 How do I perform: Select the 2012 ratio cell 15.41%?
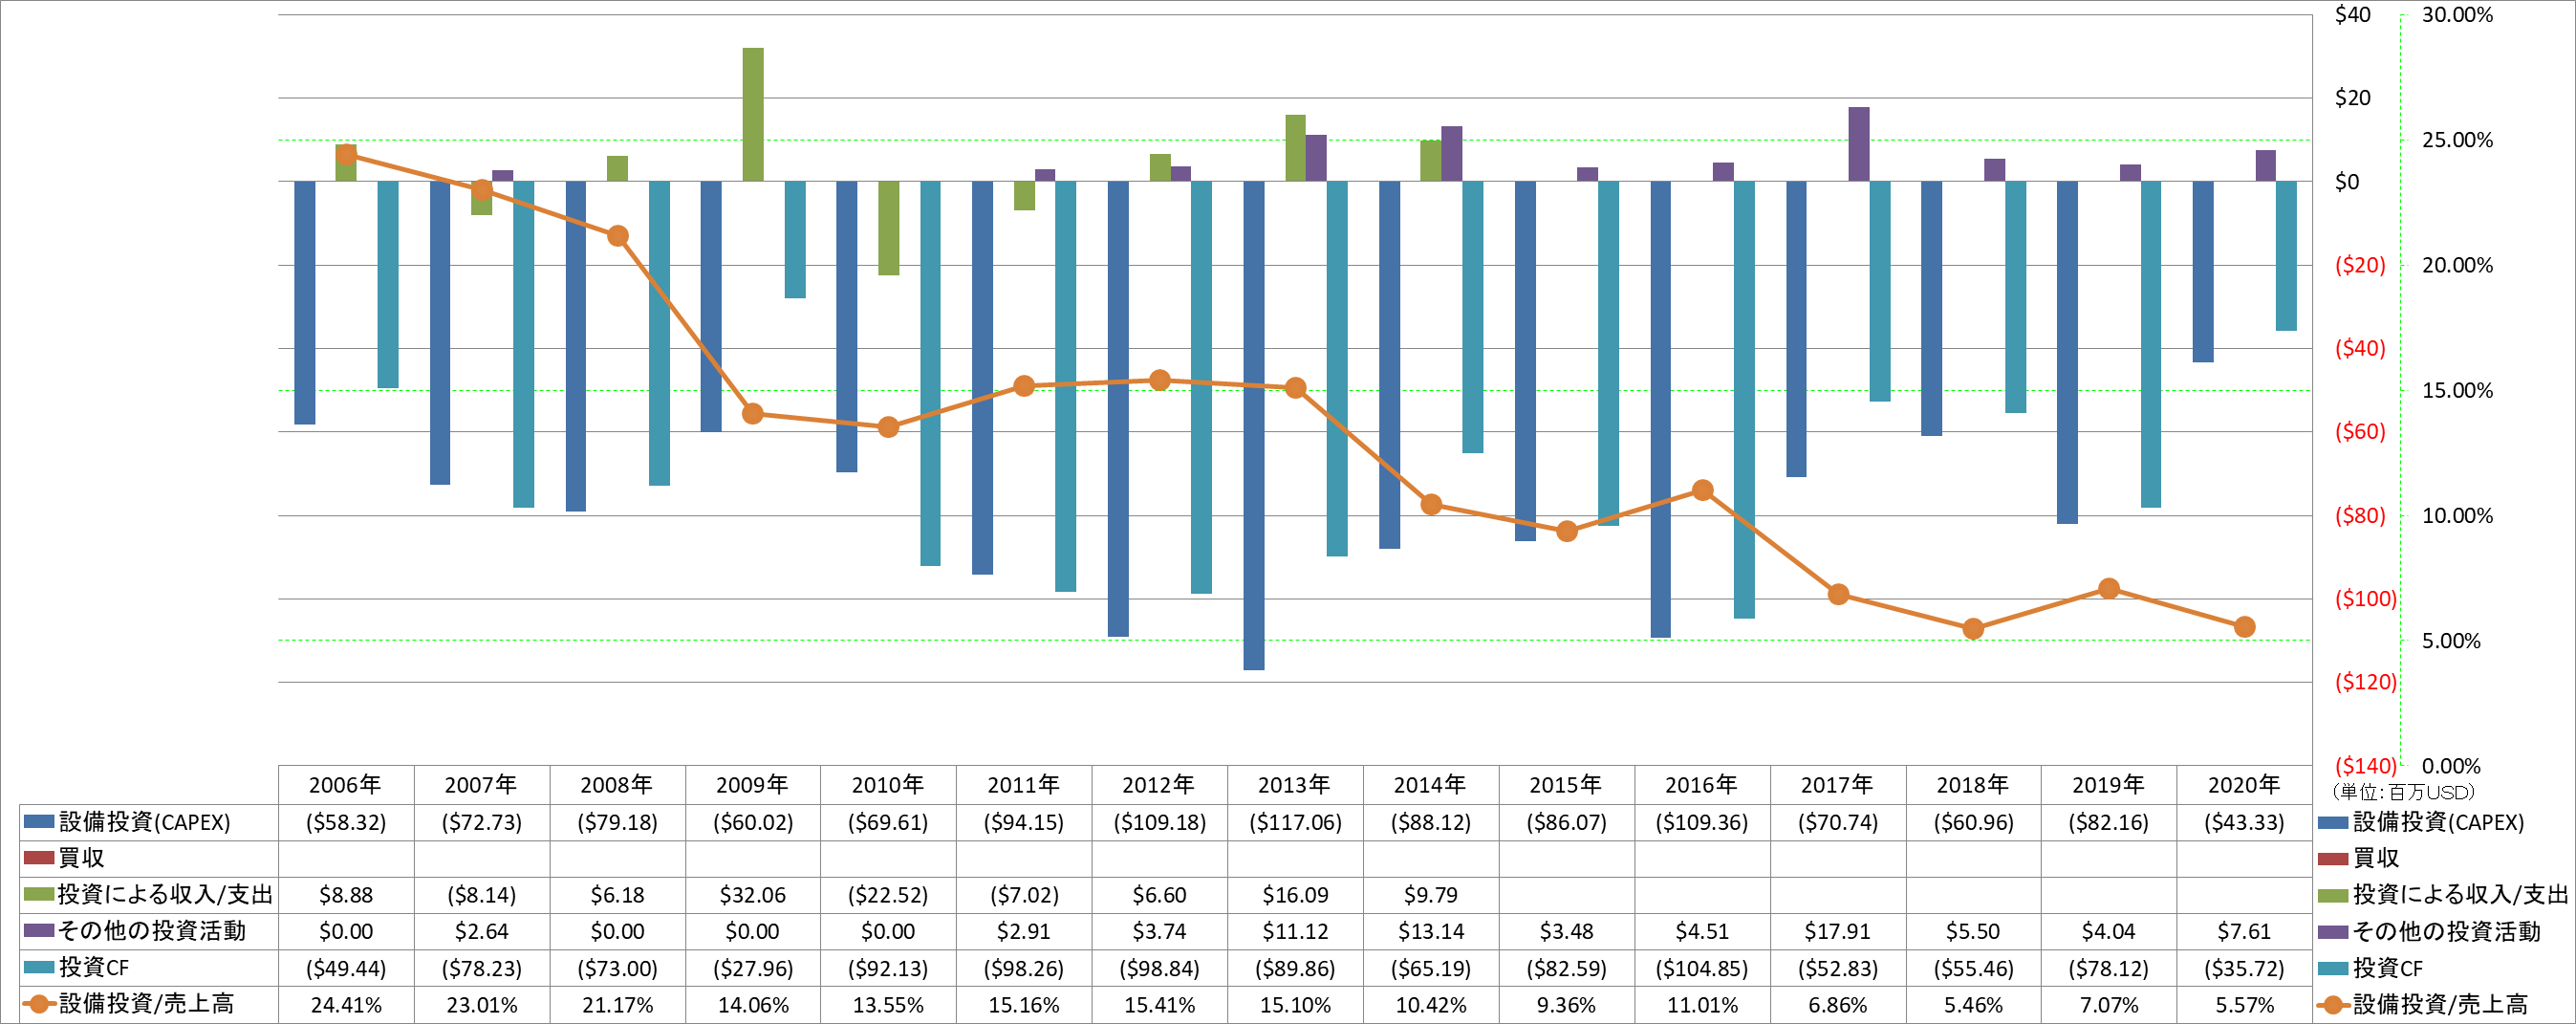coord(1159,1004)
